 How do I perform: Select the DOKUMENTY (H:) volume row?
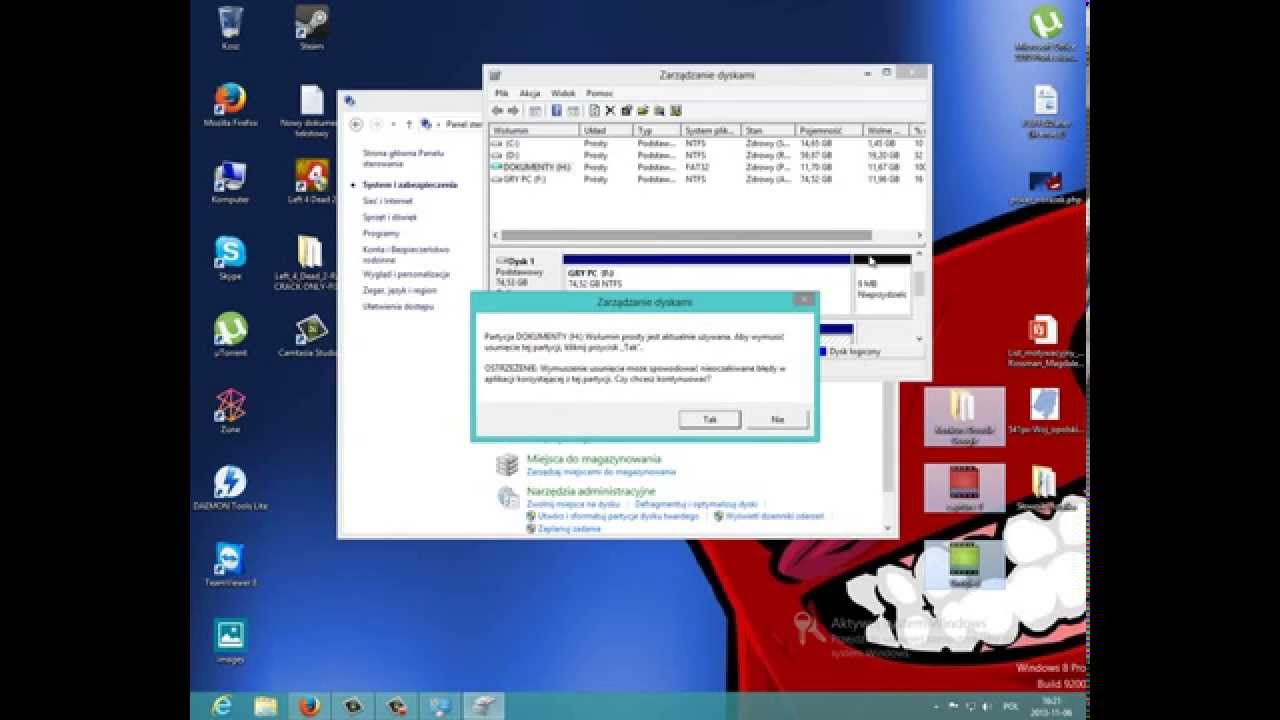coord(707,168)
